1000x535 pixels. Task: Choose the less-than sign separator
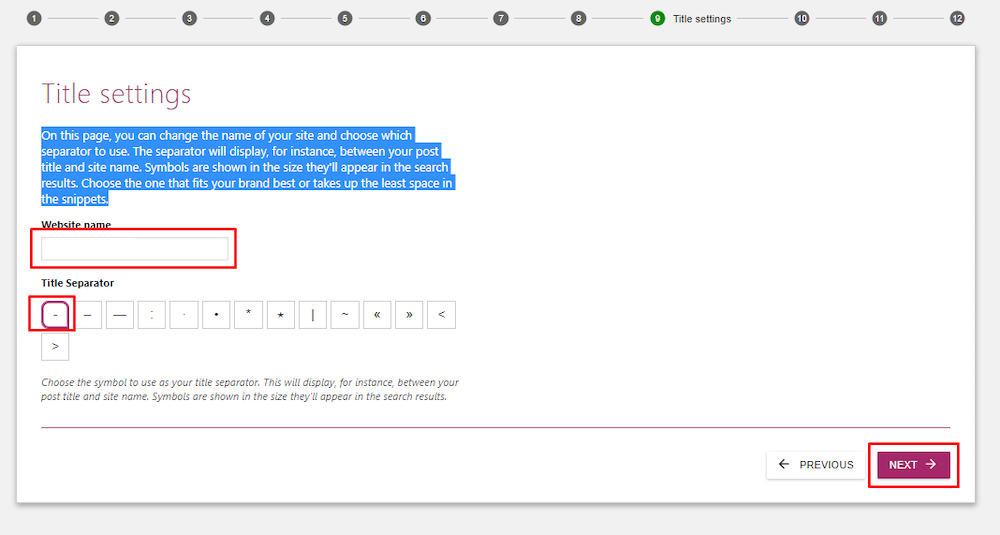coord(441,315)
